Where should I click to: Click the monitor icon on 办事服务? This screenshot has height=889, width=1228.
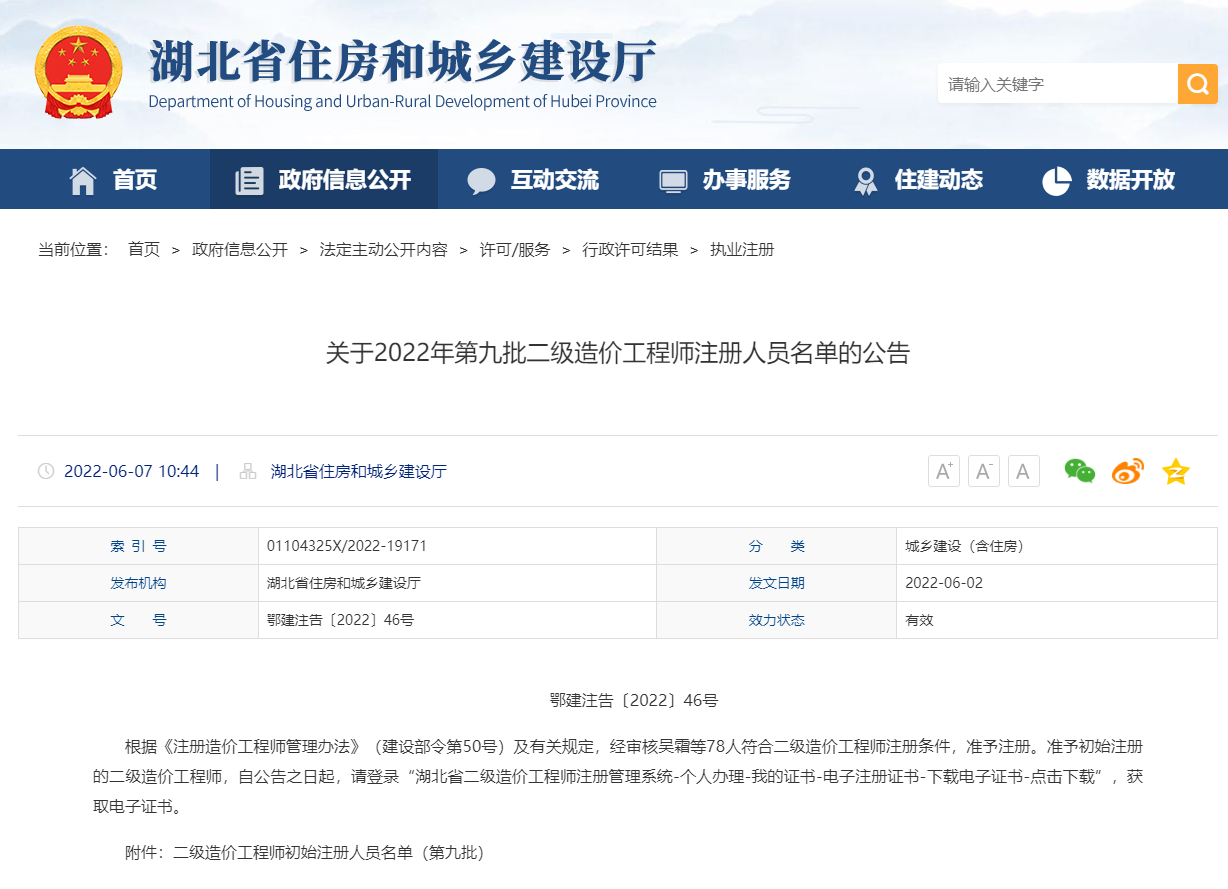click(670, 178)
